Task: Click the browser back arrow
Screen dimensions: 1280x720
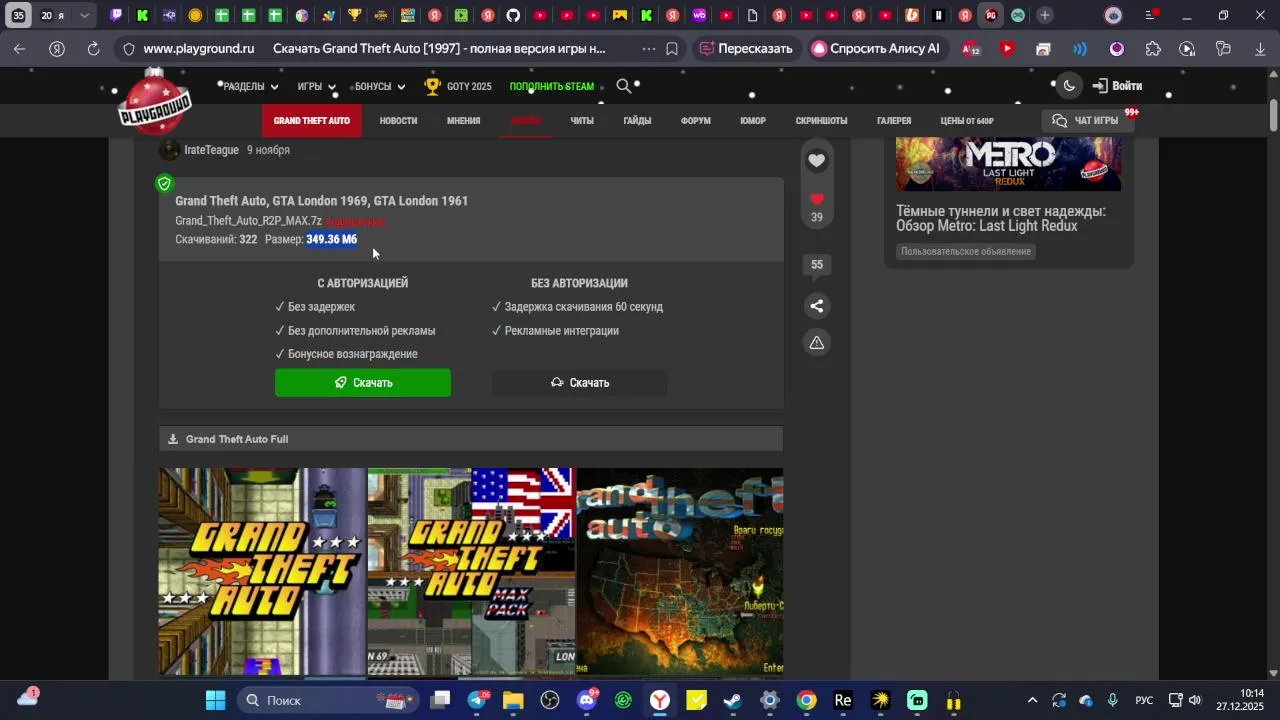Action: (20, 48)
